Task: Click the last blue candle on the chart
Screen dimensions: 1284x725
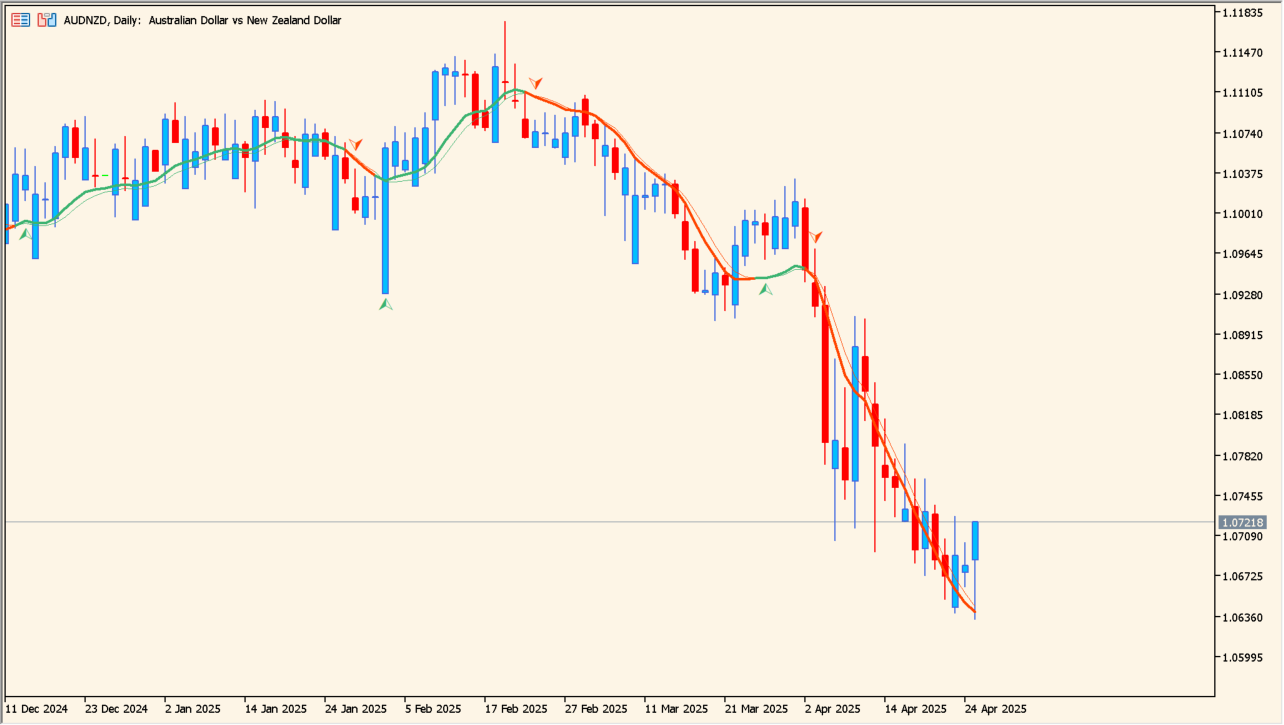Action: pos(975,541)
